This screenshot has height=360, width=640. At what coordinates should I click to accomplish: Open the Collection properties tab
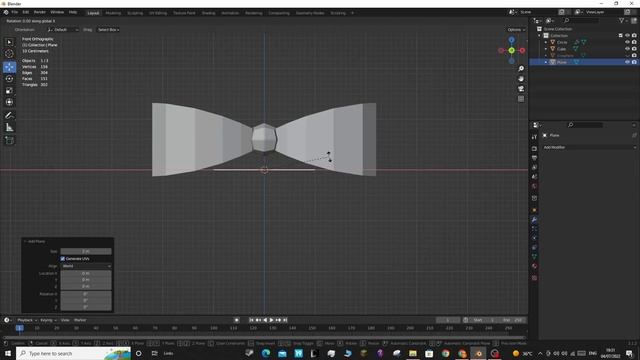pos(534,198)
